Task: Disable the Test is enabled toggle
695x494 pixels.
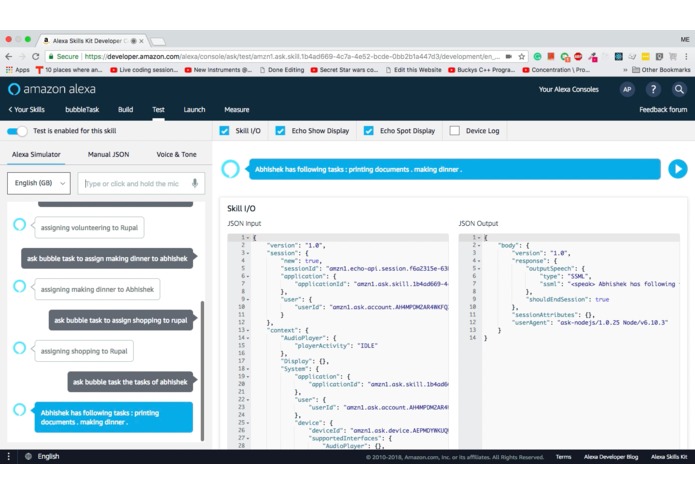Action: coord(17,131)
